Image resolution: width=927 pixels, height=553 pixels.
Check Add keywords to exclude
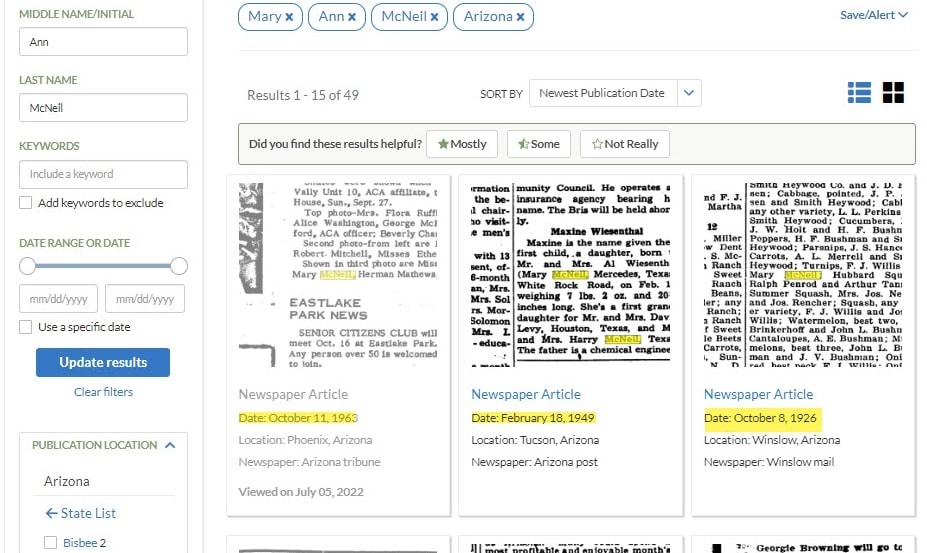(x=25, y=203)
